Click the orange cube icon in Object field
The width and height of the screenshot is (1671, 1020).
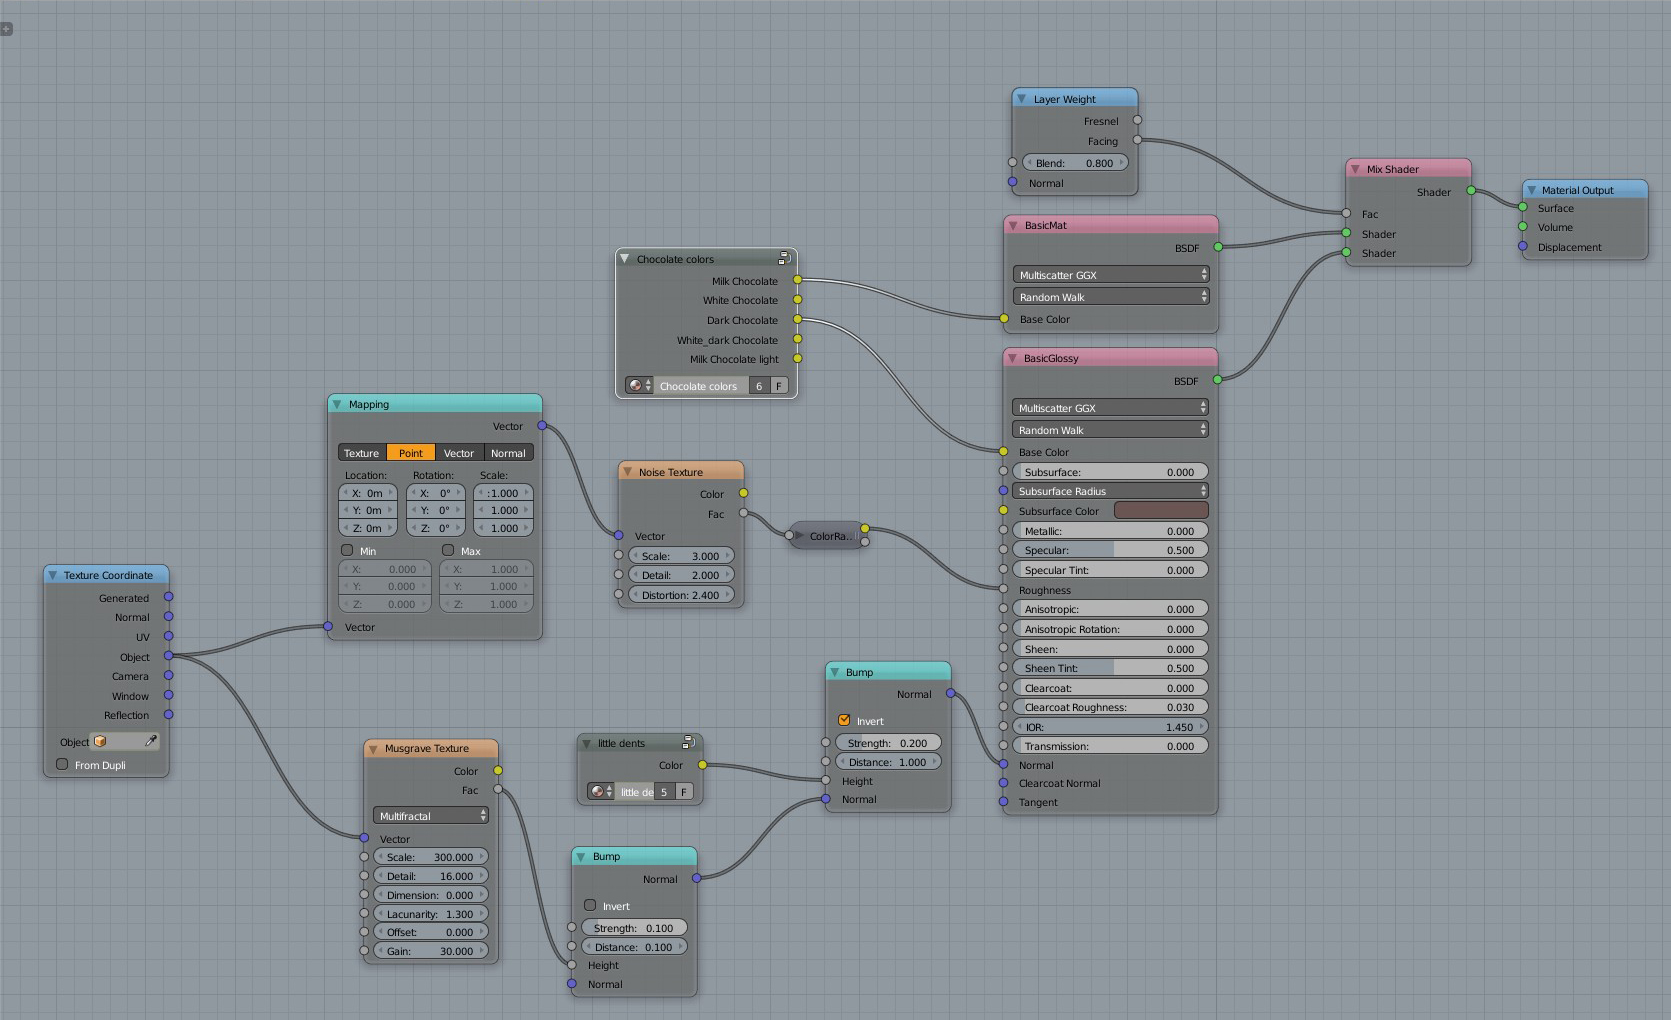click(100, 741)
